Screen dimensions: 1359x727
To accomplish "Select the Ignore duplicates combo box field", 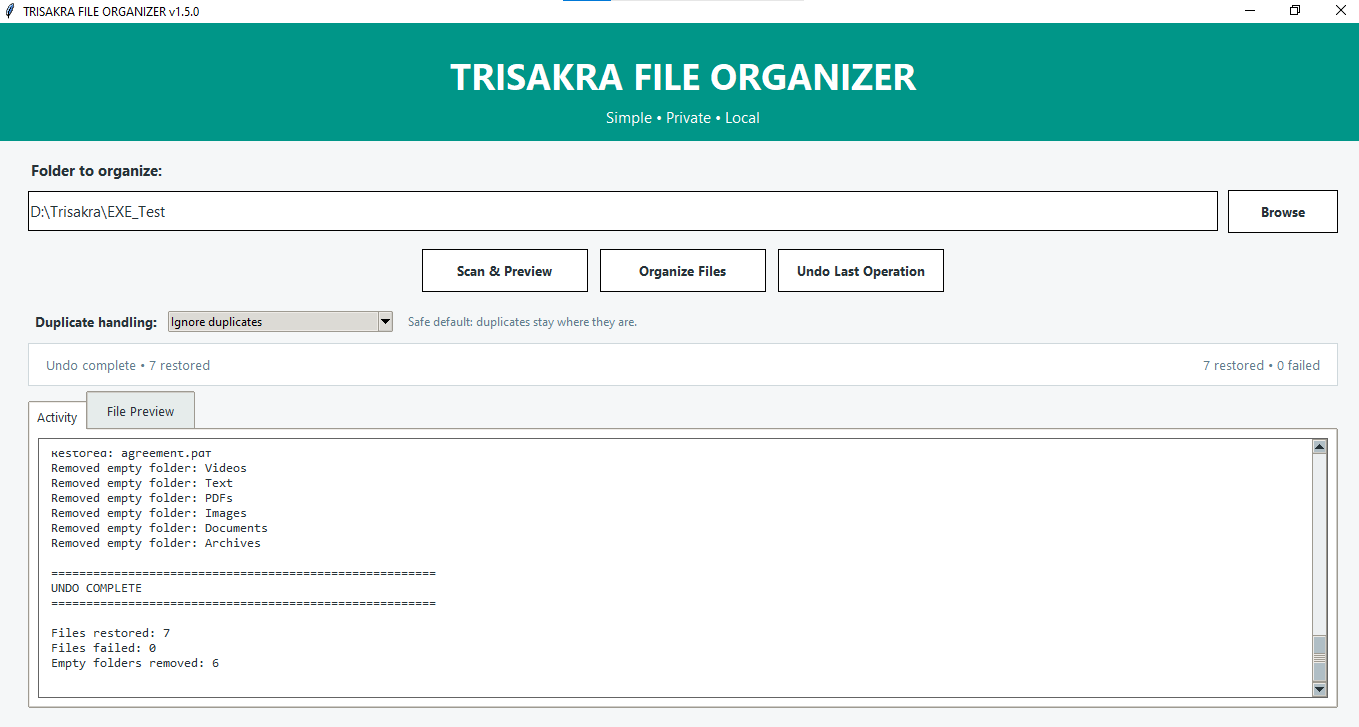I will [280, 322].
